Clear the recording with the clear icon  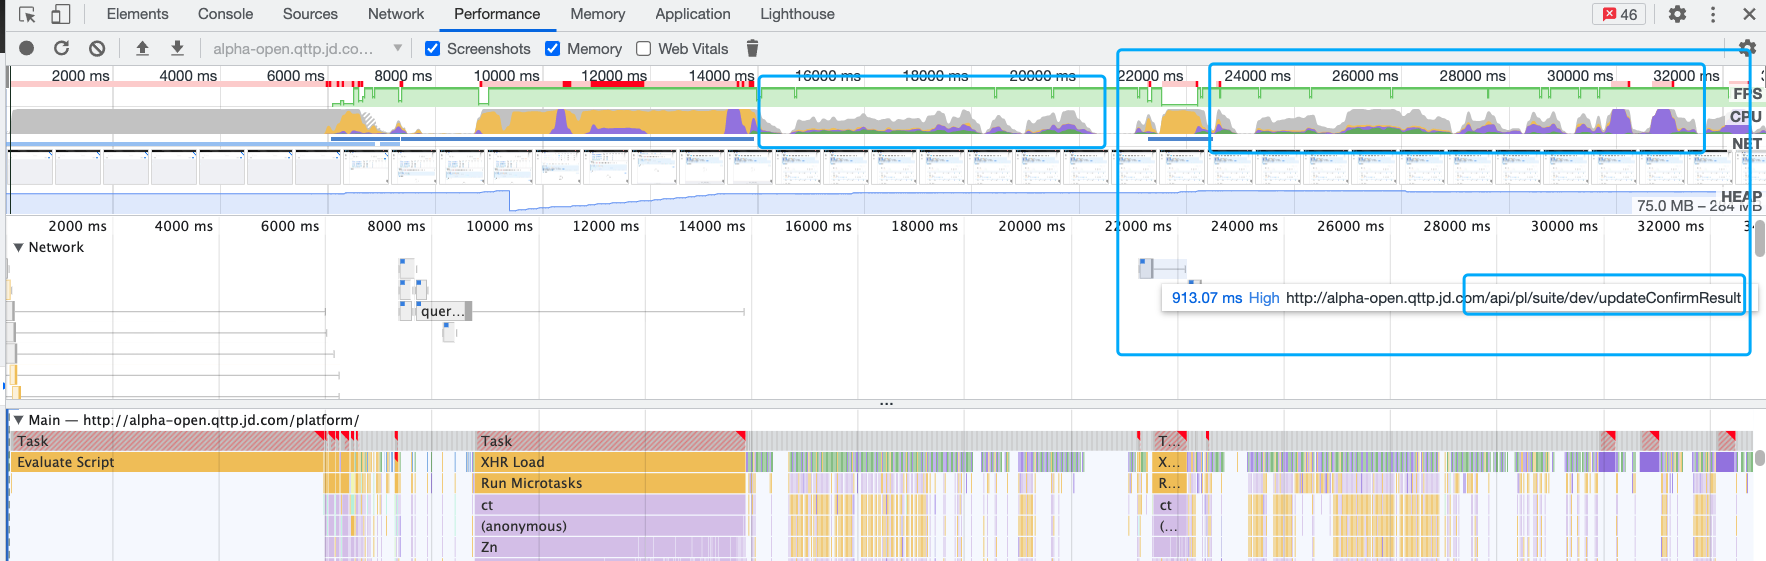tap(97, 48)
